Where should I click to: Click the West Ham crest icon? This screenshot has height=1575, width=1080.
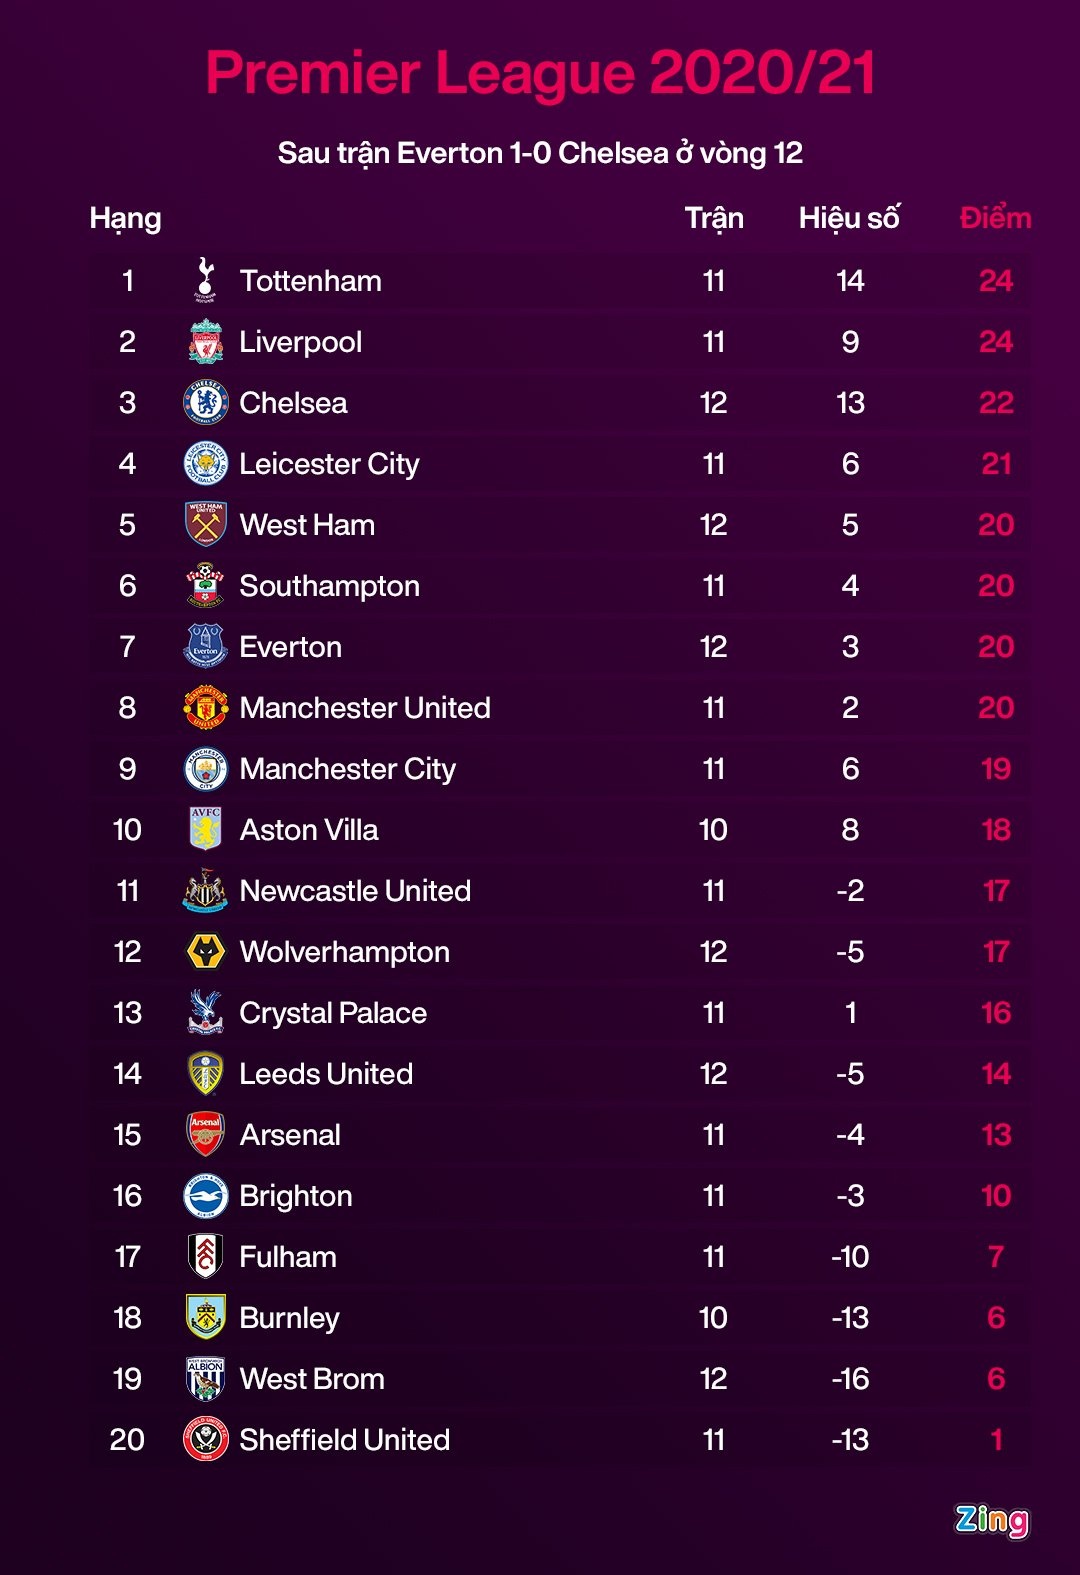pos(205,524)
